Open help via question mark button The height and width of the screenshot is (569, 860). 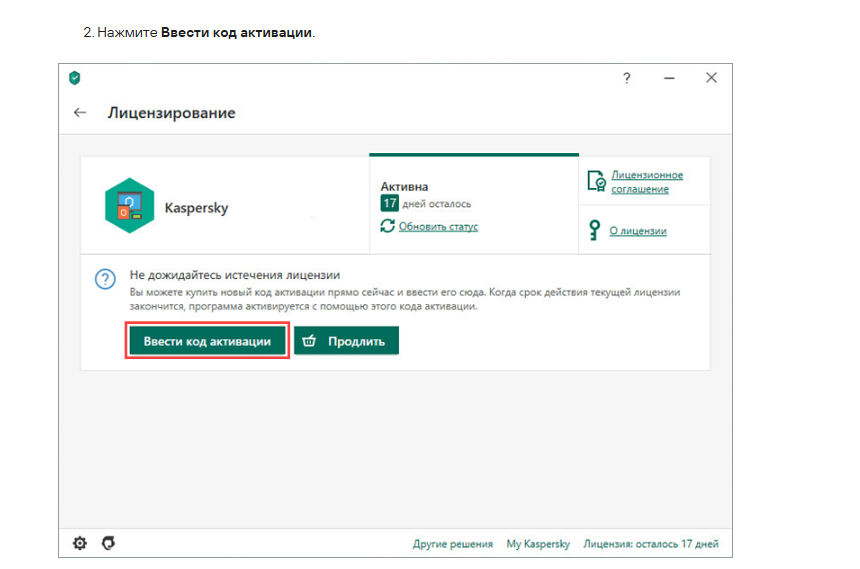pos(627,78)
